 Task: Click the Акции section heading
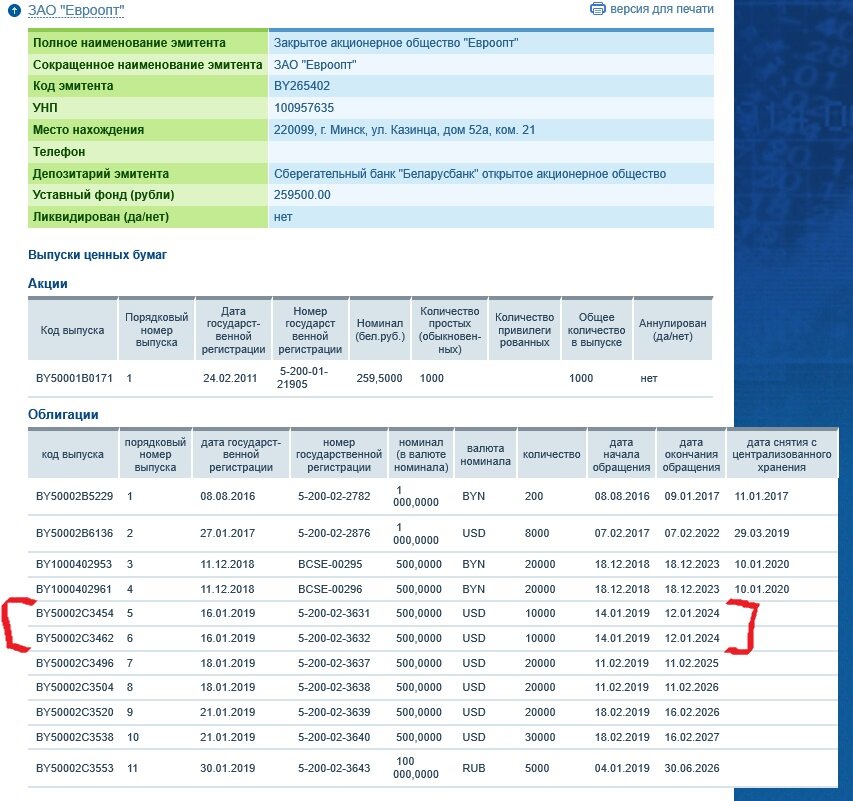click(x=48, y=284)
